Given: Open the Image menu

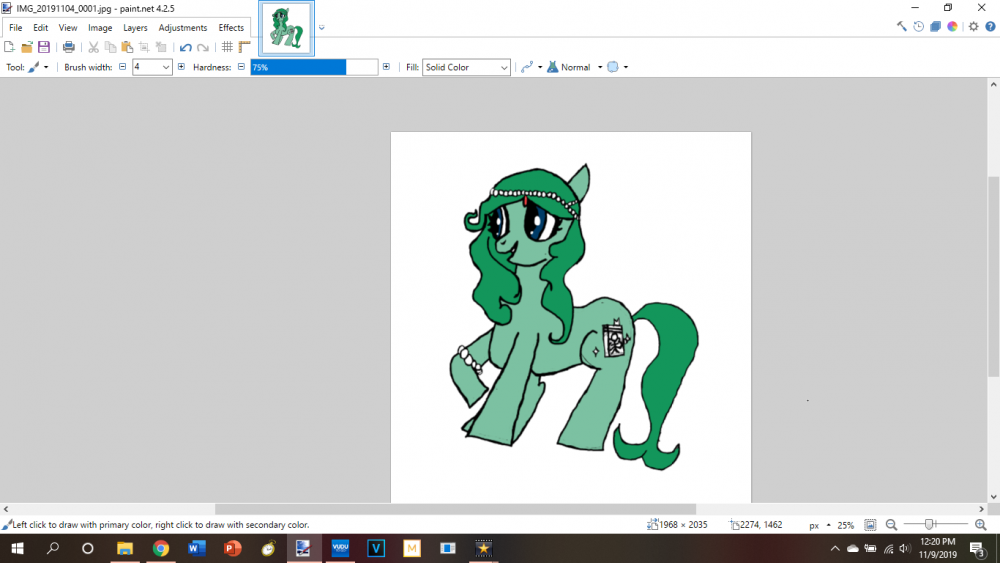Looking at the screenshot, I should [x=99, y=27].
